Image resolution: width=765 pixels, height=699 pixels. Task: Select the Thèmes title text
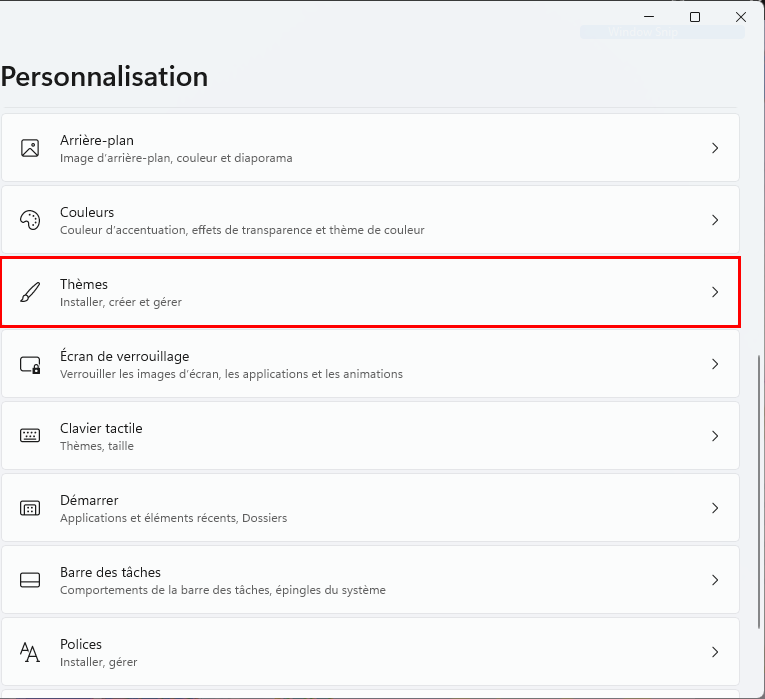coord(84,284)
